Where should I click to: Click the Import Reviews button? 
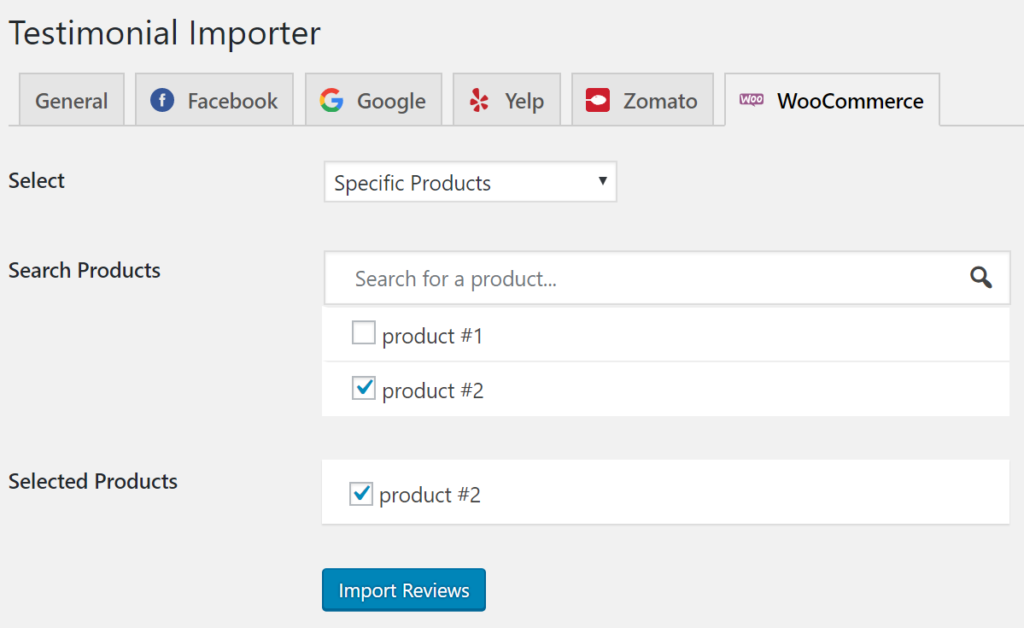pos(404,590)
